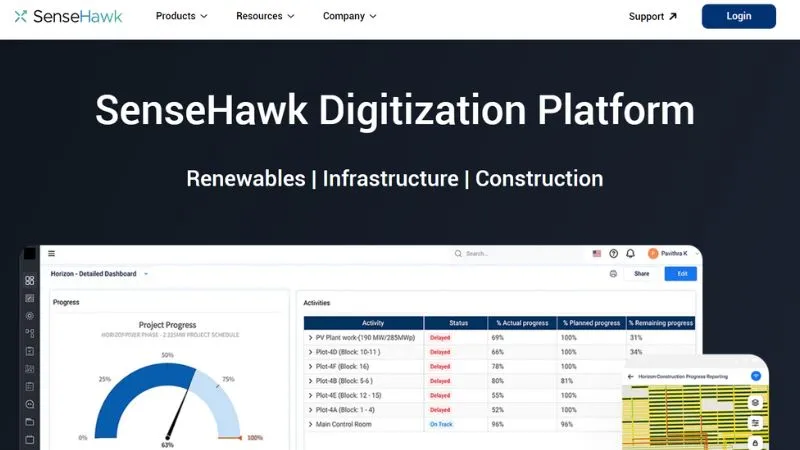Sort by % Remaining progress header
800x450 pixels.
pos(661,323)
